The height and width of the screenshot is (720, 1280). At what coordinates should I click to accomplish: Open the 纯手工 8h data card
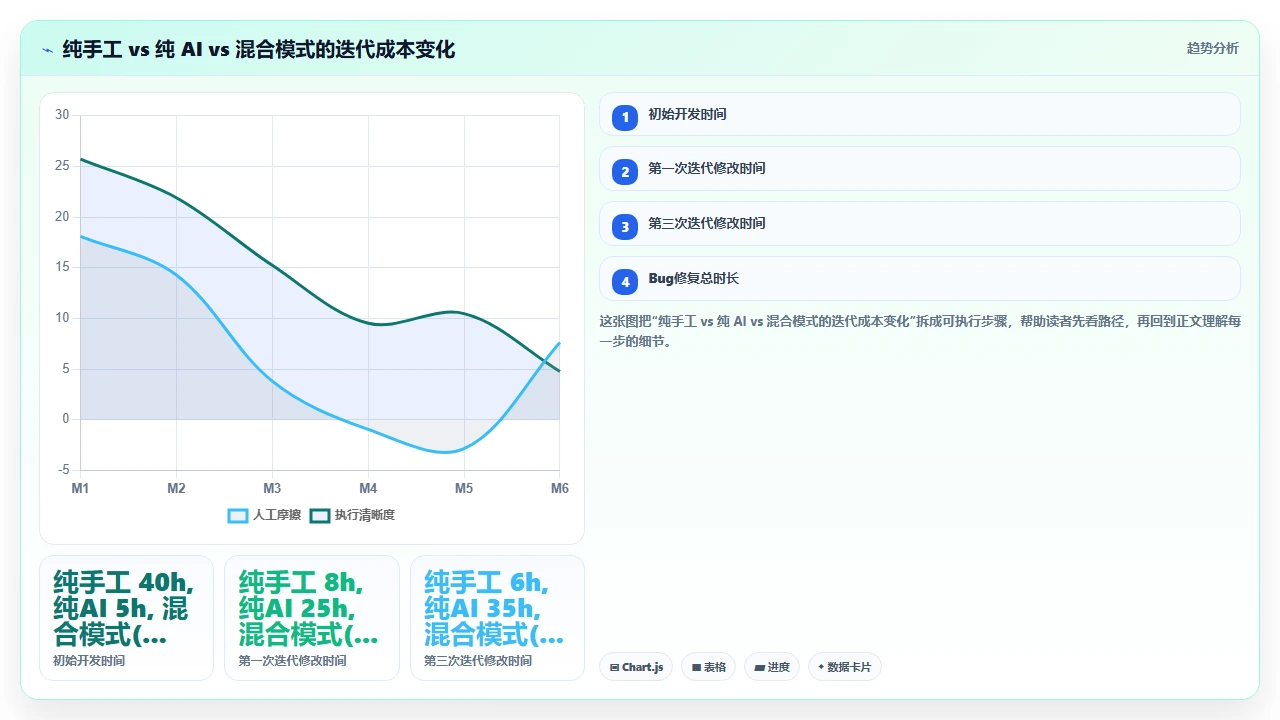pos(311,618)
